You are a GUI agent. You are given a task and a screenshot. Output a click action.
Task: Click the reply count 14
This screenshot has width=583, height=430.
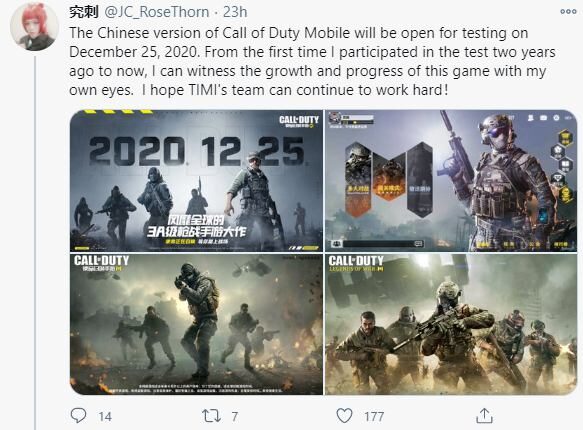point(105,417)
